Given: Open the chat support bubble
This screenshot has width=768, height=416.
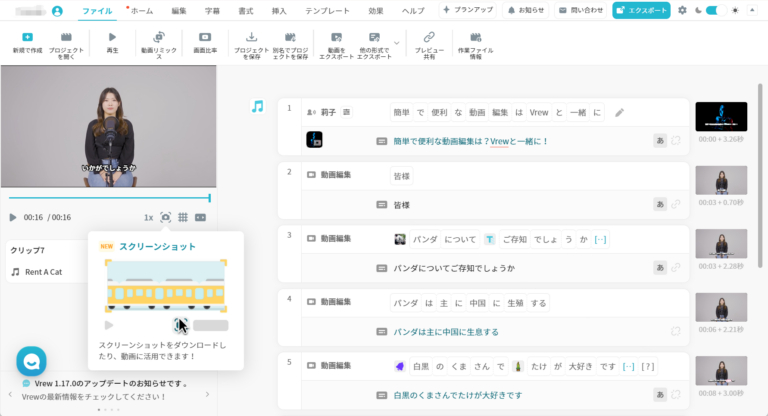Looking at the screenshot, I should coord(31,362).
